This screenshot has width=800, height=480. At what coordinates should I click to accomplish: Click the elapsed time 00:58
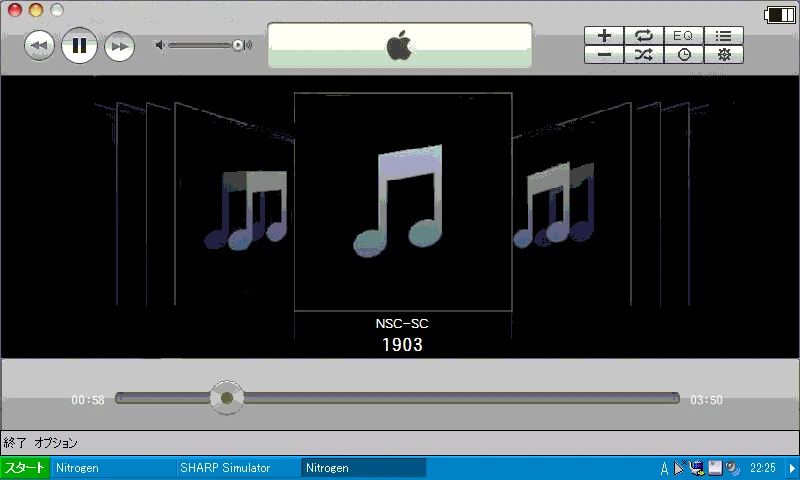(x=88, y=400)
